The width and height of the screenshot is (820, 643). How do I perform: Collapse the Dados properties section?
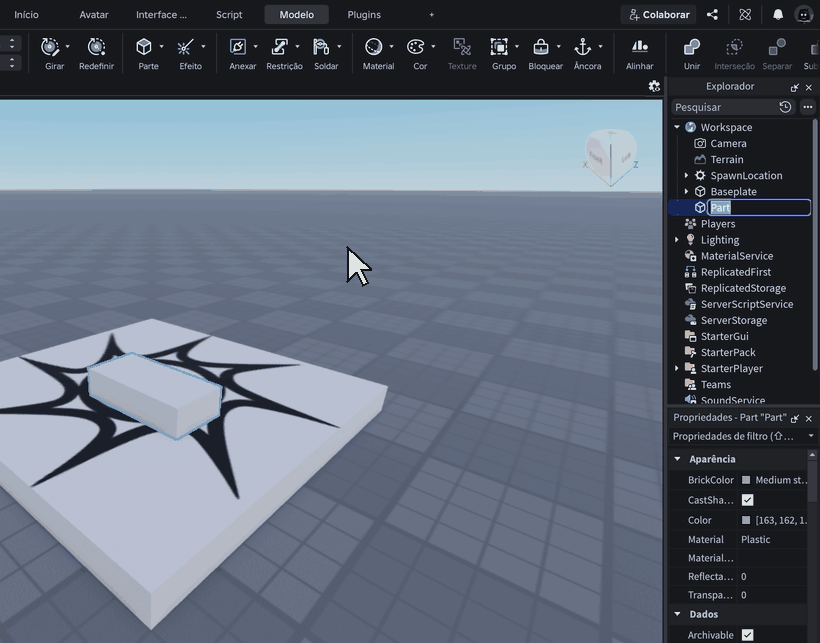click(x=678, y=614)
